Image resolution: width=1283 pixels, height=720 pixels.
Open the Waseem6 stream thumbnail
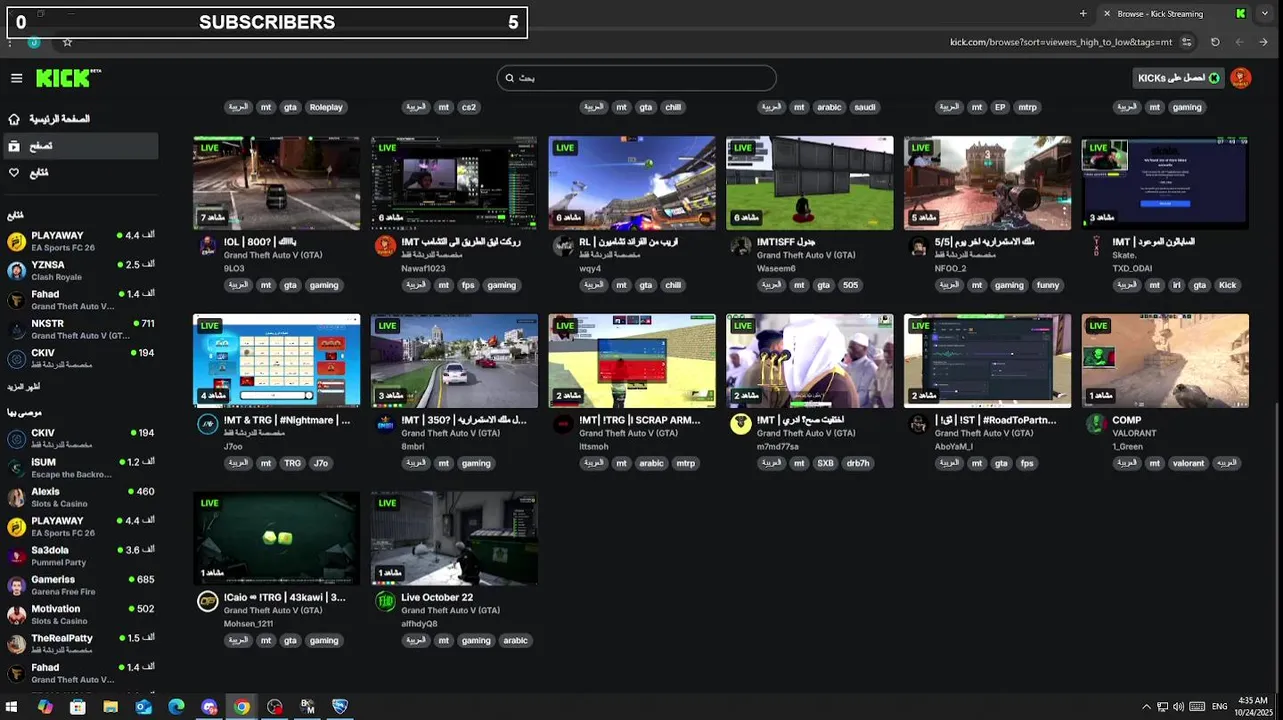tap(810, 183)
